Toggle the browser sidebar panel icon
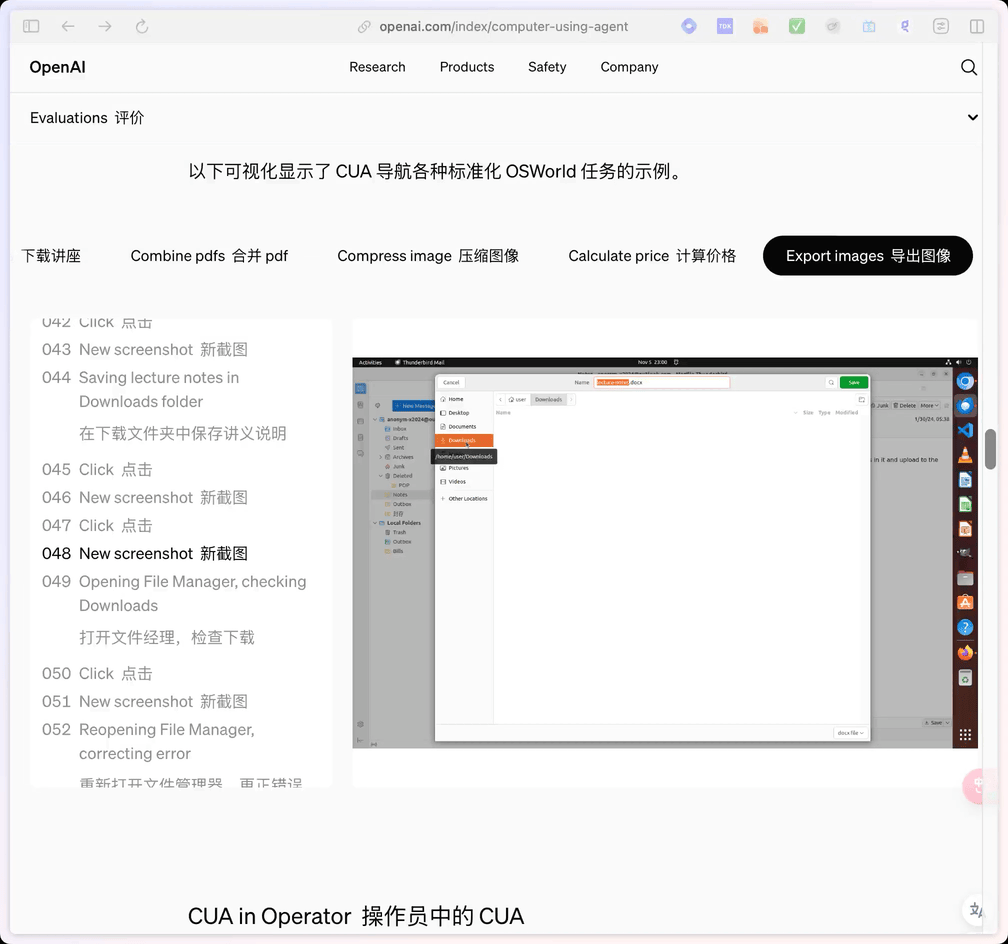This screenshot has width=1008, height=944. (31, 27)
